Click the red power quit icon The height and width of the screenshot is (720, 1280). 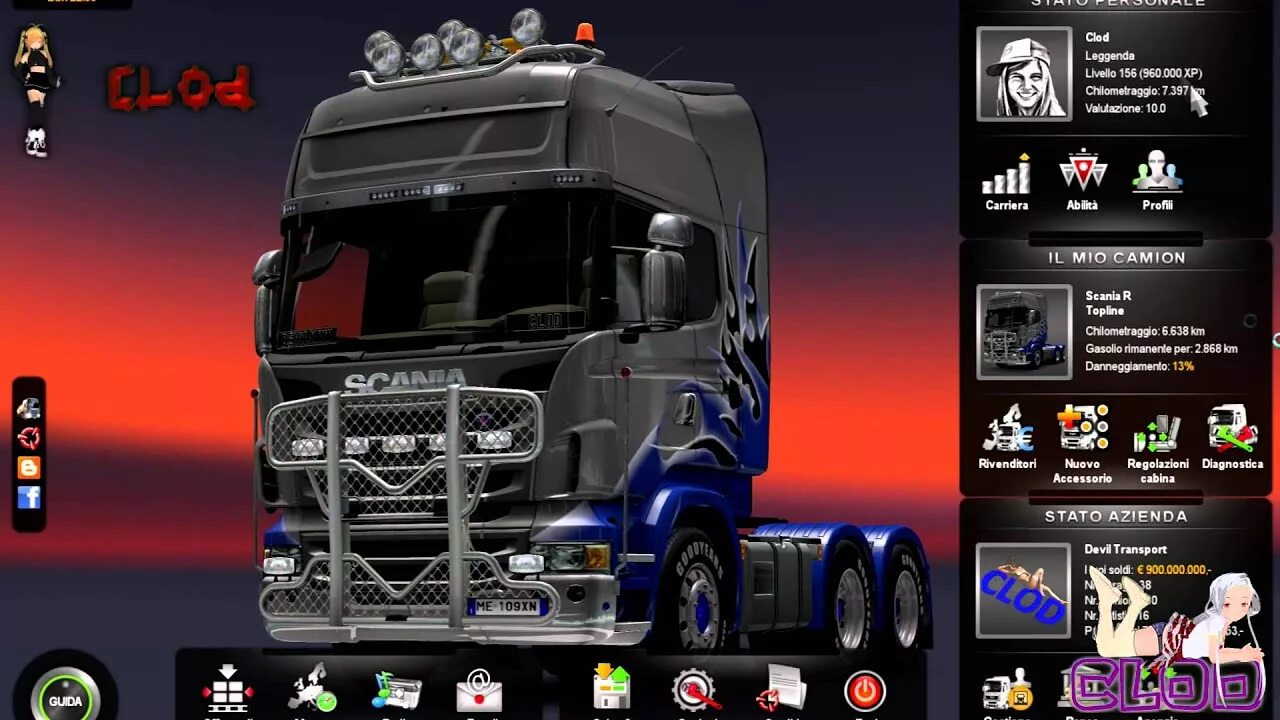click(x=865, y=691)
